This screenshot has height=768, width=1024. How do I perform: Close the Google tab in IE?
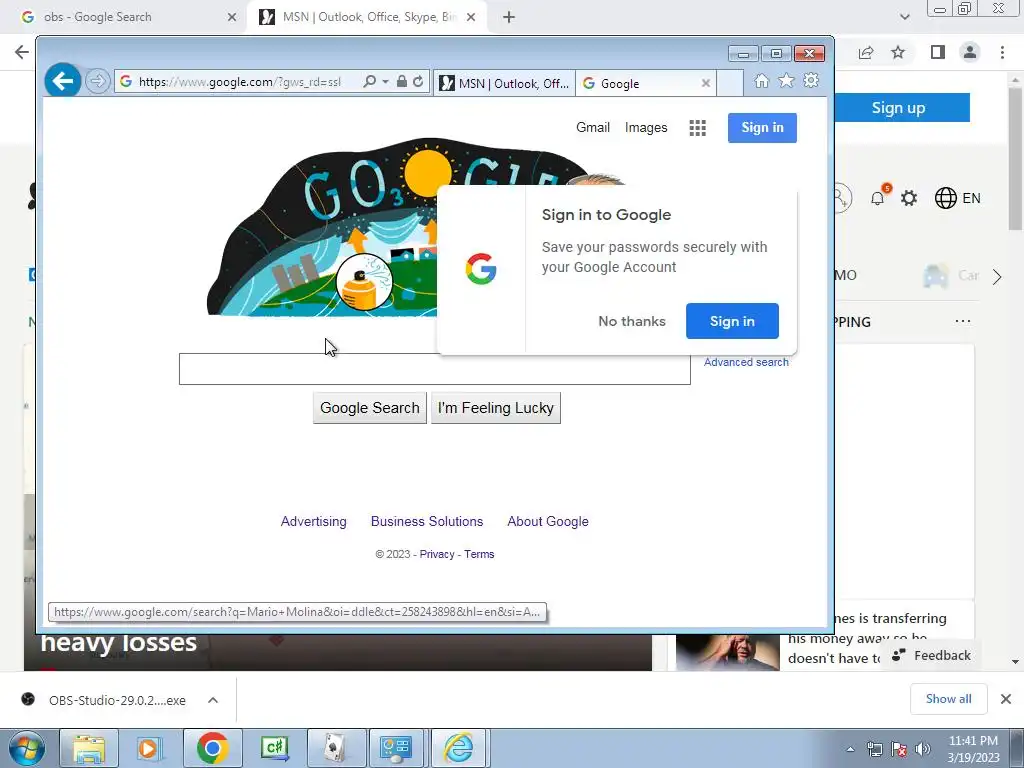click(705, 84)
